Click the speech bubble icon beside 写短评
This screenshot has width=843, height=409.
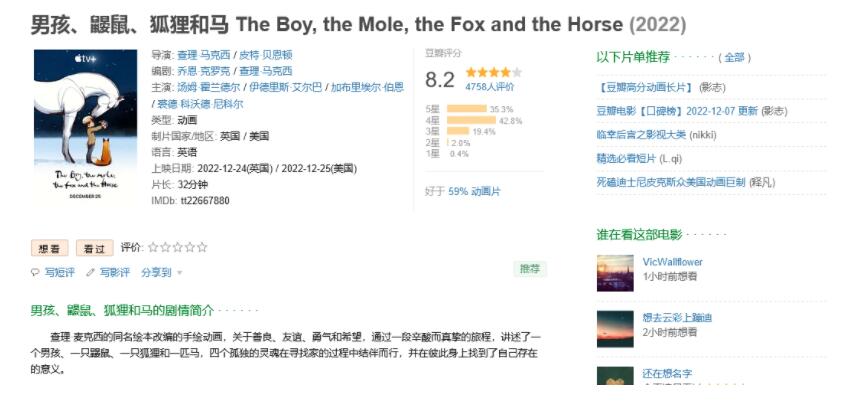tap(35, 272)
